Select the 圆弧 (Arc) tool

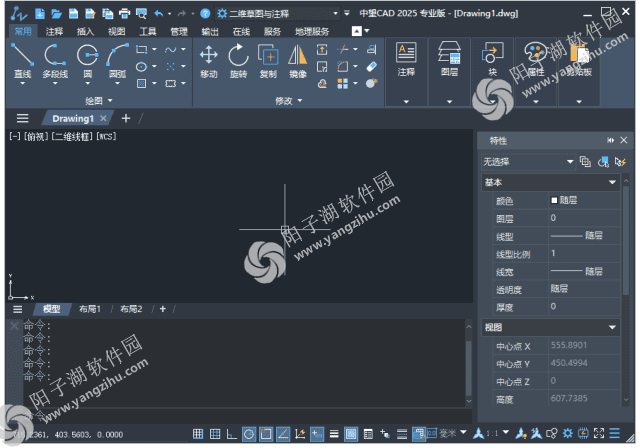tap(118, 61)
